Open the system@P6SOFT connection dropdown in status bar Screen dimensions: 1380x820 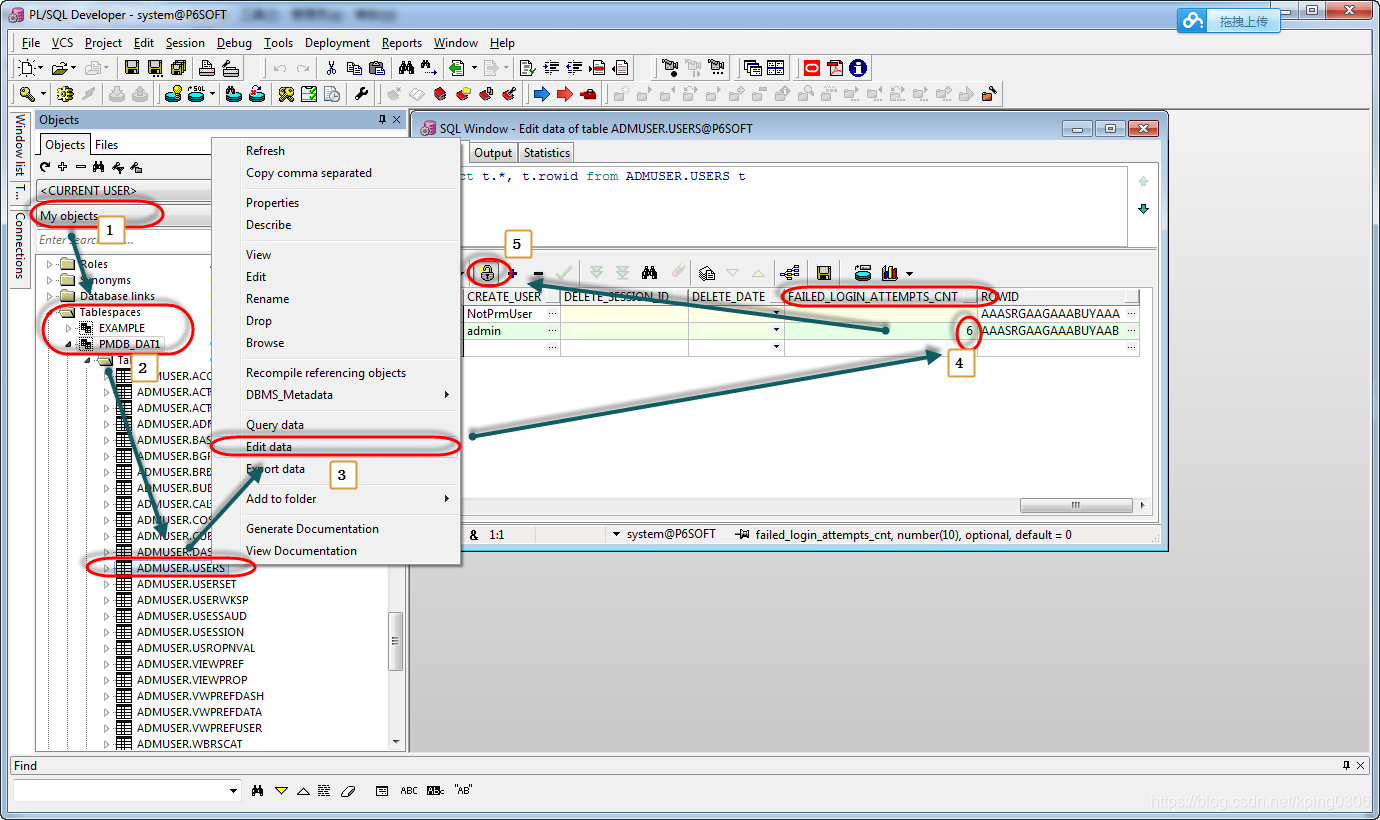pos(617,535)
